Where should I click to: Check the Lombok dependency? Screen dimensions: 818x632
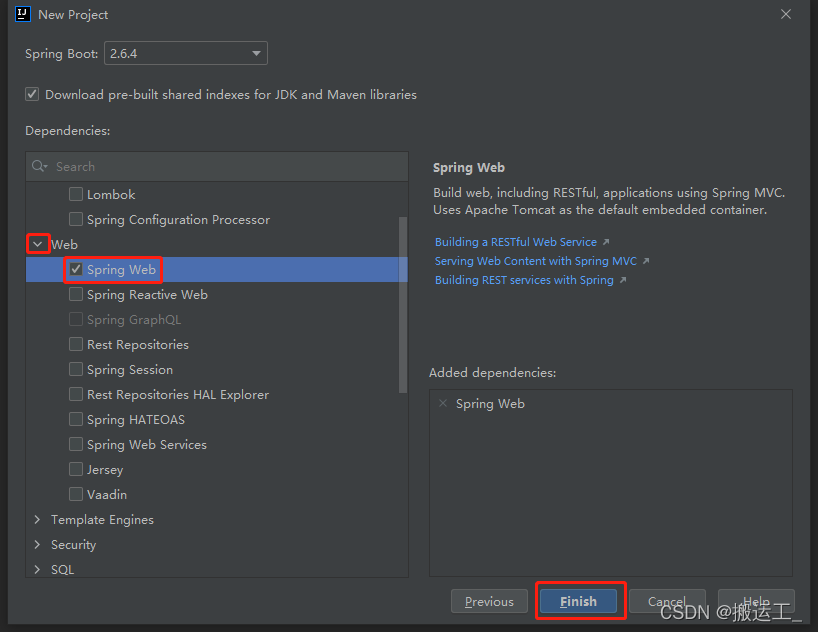76,194
